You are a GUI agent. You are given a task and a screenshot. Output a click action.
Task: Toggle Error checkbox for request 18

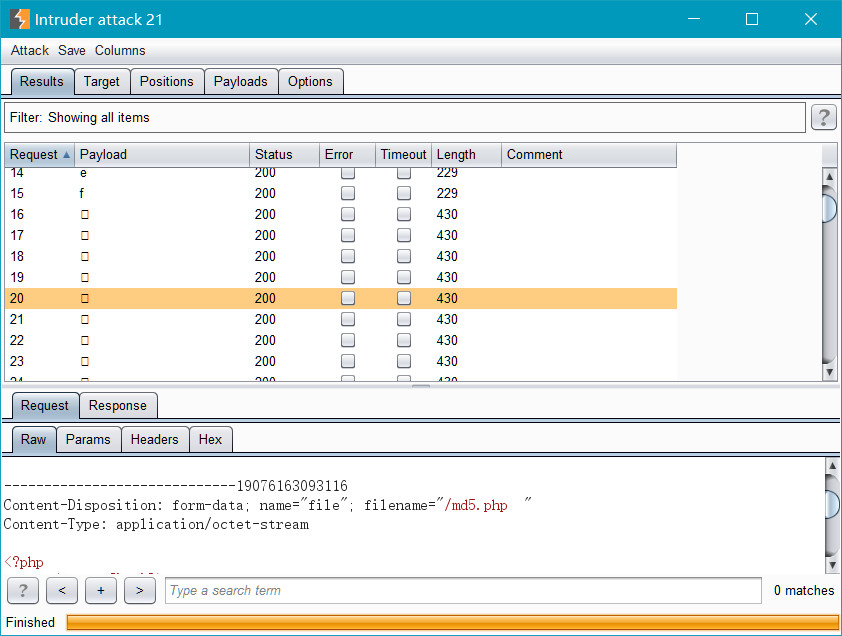pos(347,256)
